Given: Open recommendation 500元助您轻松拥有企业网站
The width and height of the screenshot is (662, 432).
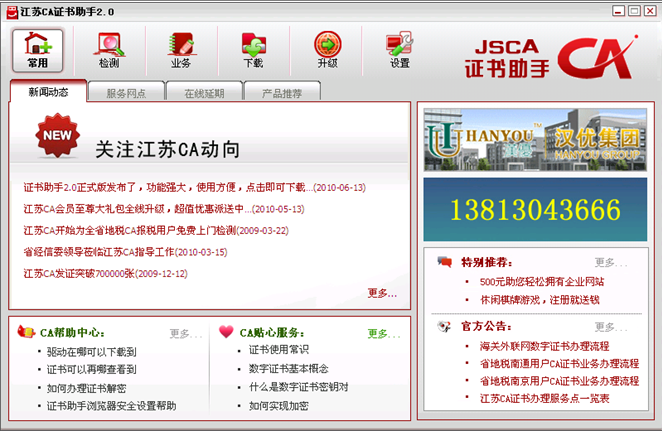Looking at the screenshot, I should [x=542, y=282].
